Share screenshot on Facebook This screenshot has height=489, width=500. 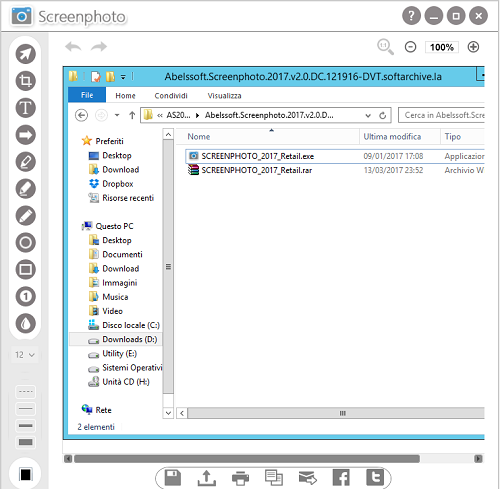click(341, 478)
